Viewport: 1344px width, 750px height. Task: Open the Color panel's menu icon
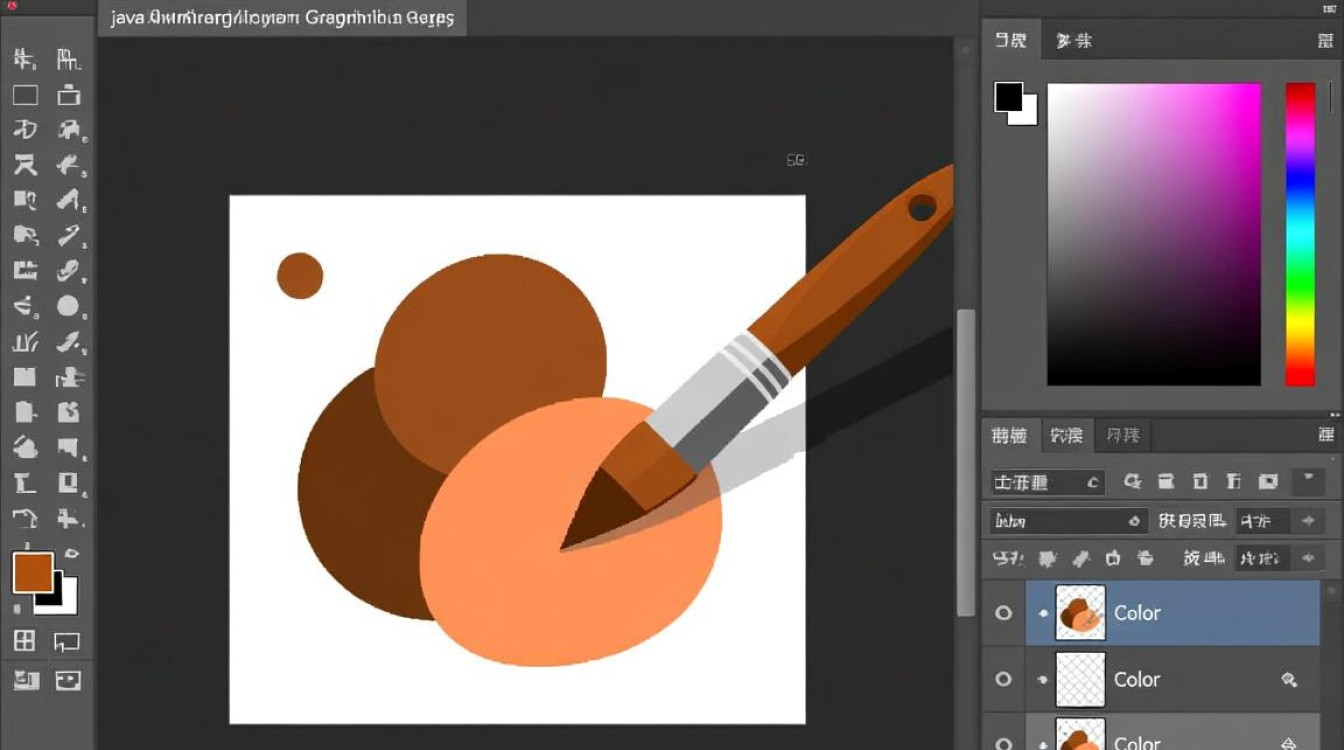point(1325,41)
